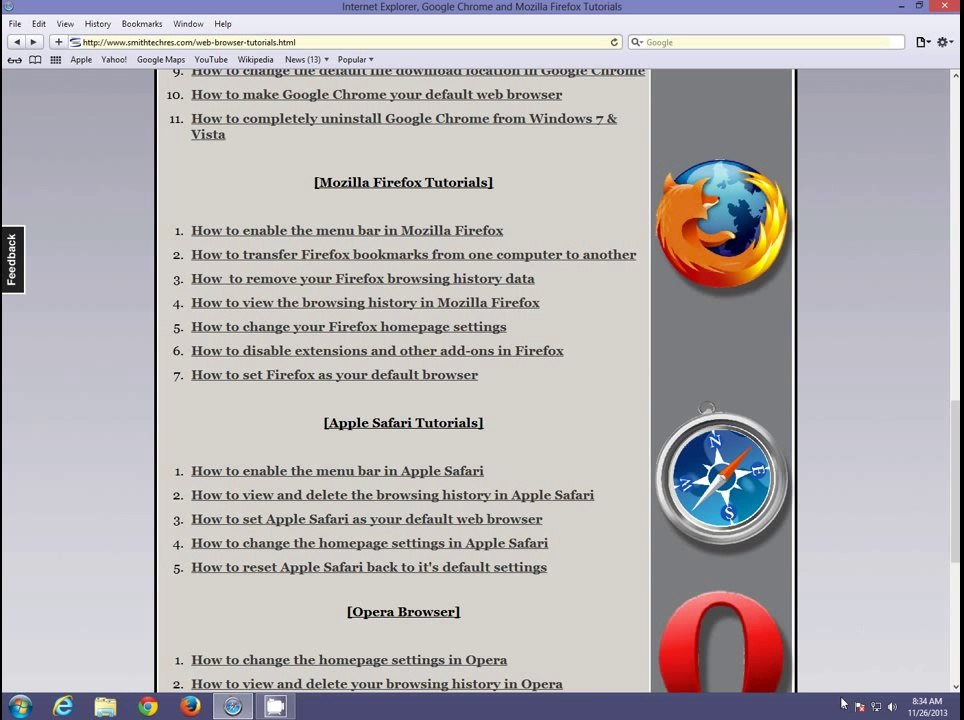The image size is (964, 720).
Task: Click the search magnifier dropdown icon
Action: coord(637,42)
